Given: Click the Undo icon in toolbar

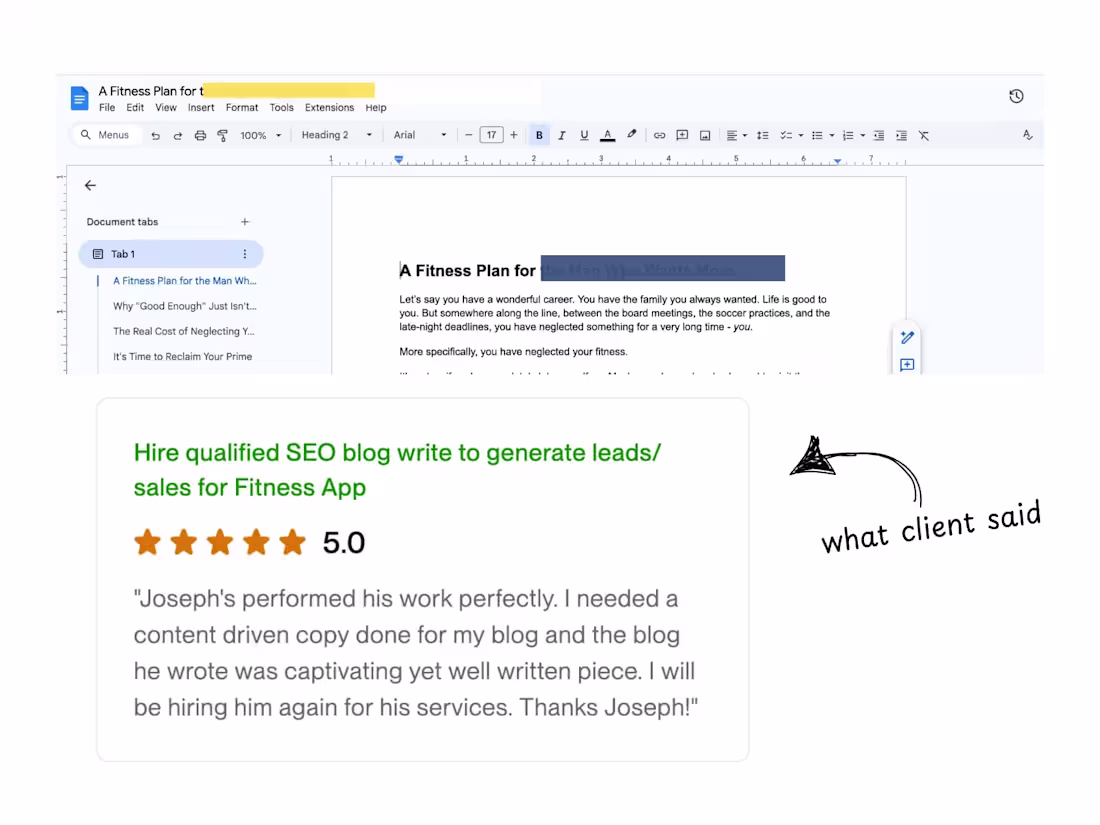Looking at the screenshot, I should click(x=156, y=134).
